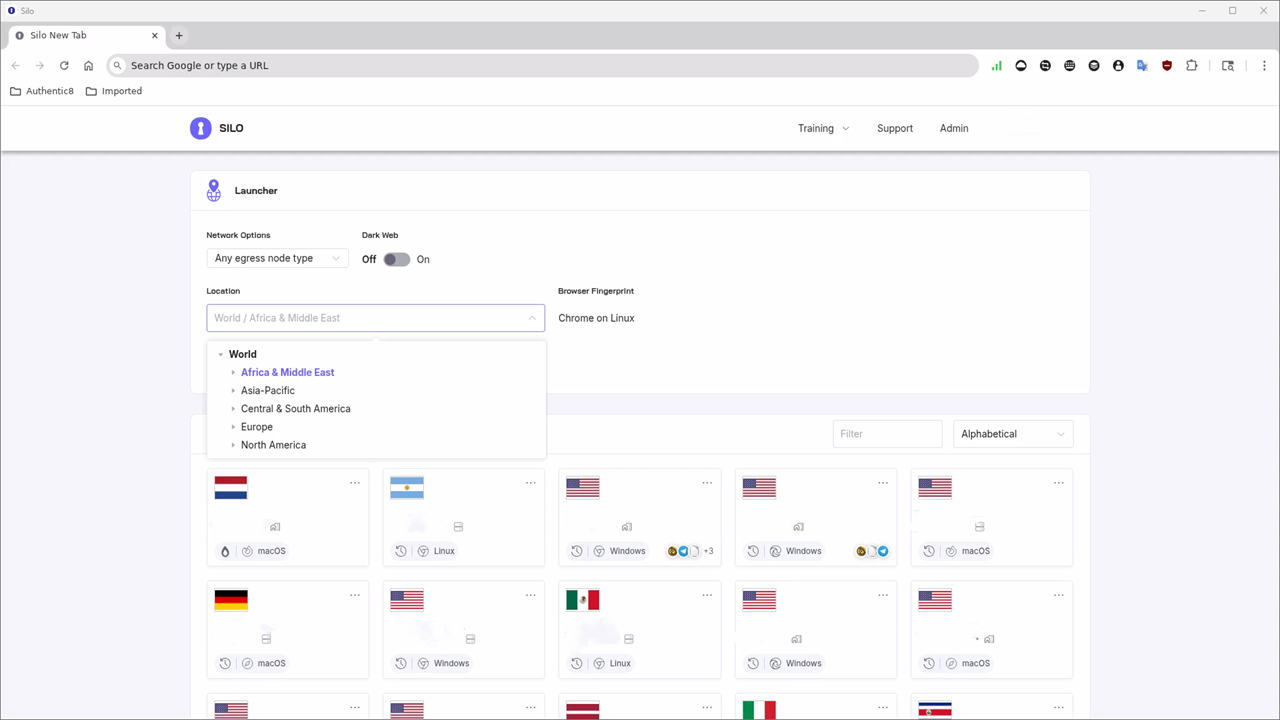Go to the browser home icon
The height and width of the screenshot is (720, 1280).
pyautogui.click(x=88, y=65)
